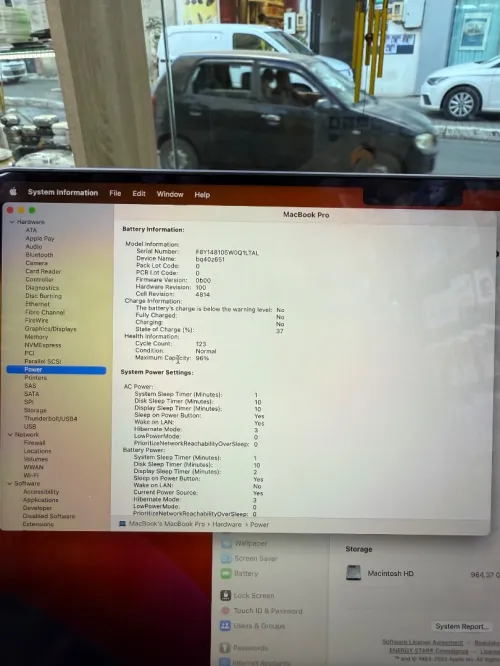The height and width of the screenshot is (666, 500).
Task: Select the highlighted Power item
Action: click(x=56, y=370)
